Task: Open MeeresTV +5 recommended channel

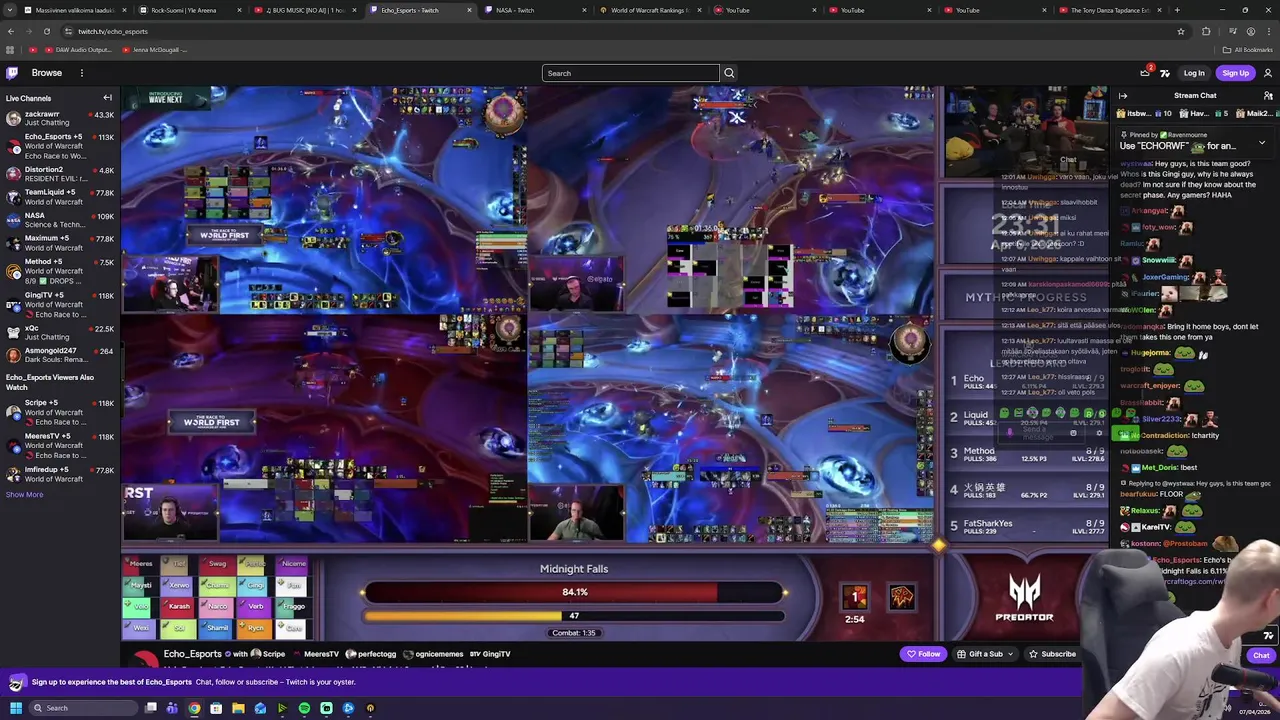Action: (x=60, y=445)
